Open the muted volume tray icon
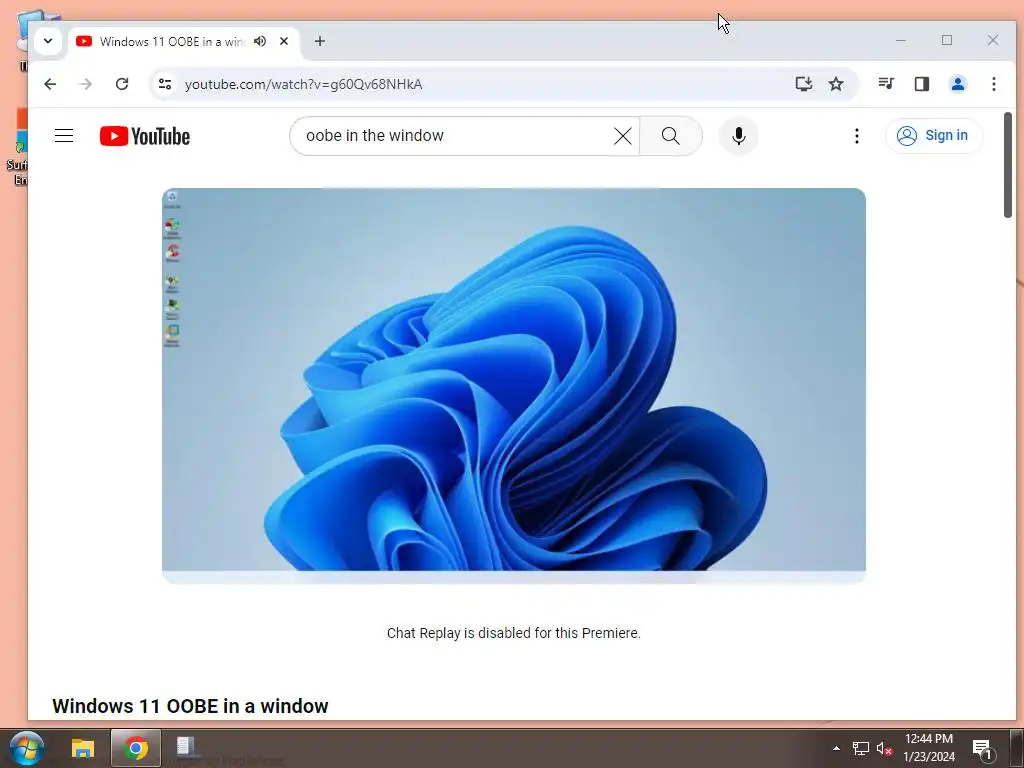The width and height of the screenshot is (1024, 768). pyautogui.click(x=885, y=748)
